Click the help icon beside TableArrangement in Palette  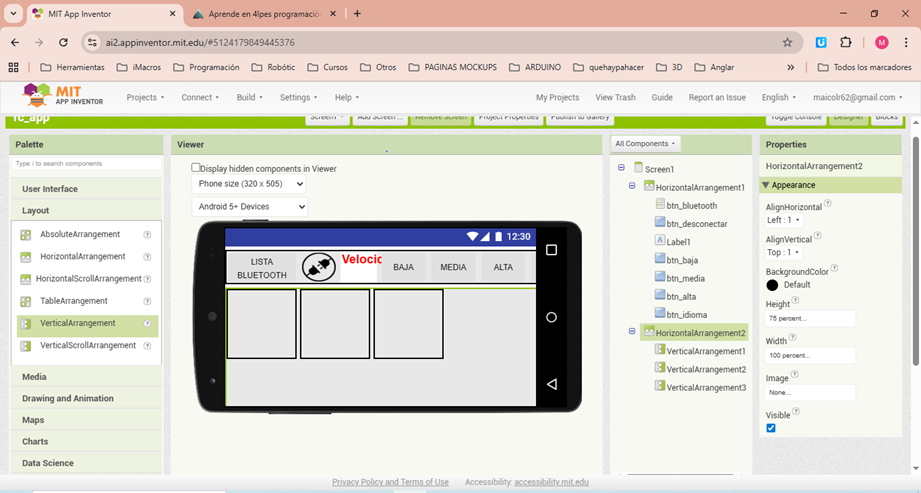(x=147, y=301)
